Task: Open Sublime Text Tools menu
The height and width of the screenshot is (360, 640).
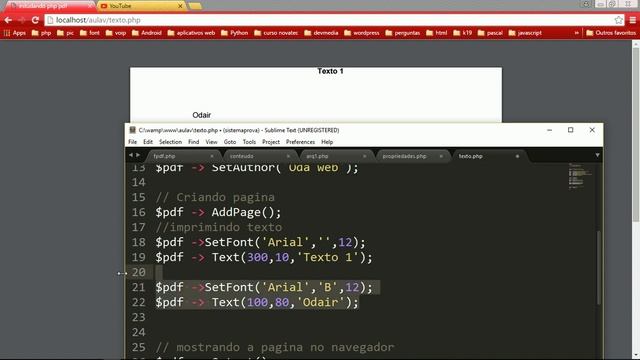Action: pyautogui.click(x=249, y=142)
